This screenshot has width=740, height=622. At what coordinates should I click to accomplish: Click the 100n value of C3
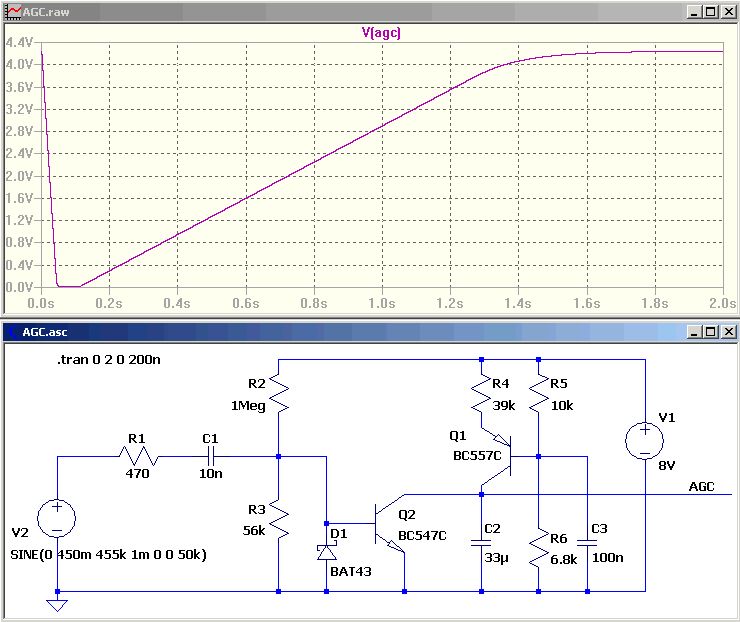coord(608,557)
